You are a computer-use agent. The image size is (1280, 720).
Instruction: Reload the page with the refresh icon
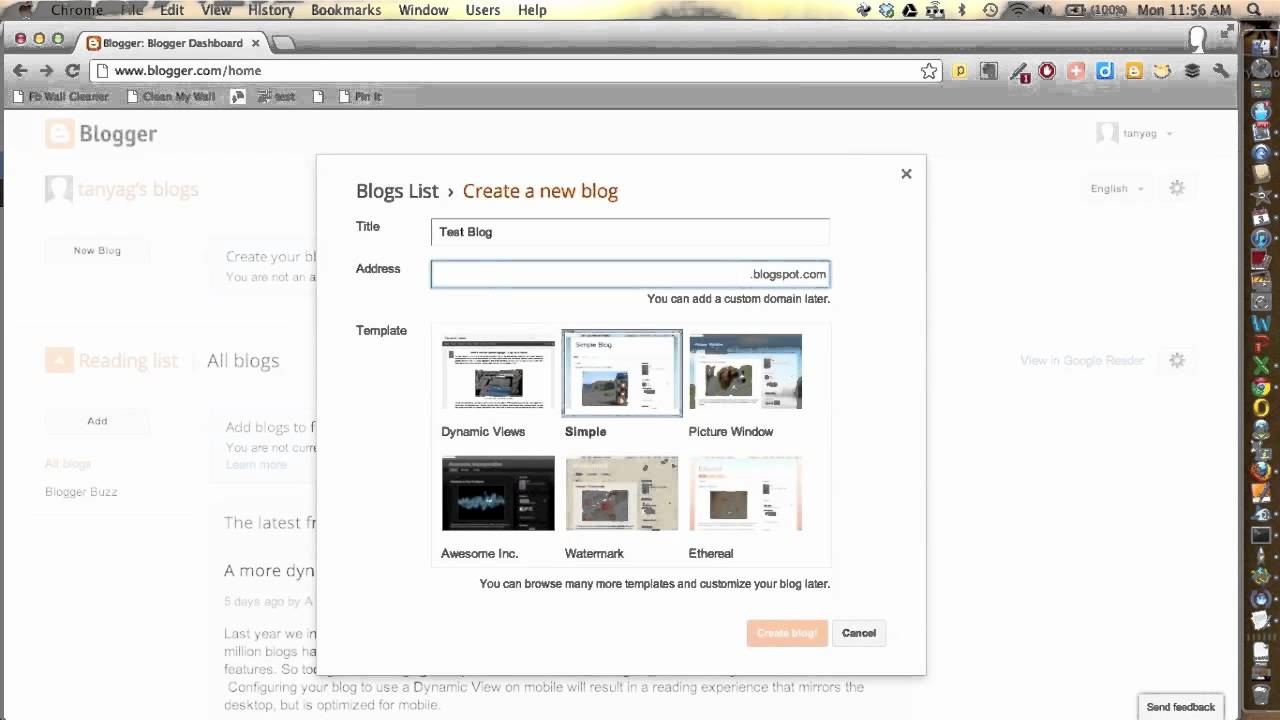pyautogui.click(x=72, y=71)
